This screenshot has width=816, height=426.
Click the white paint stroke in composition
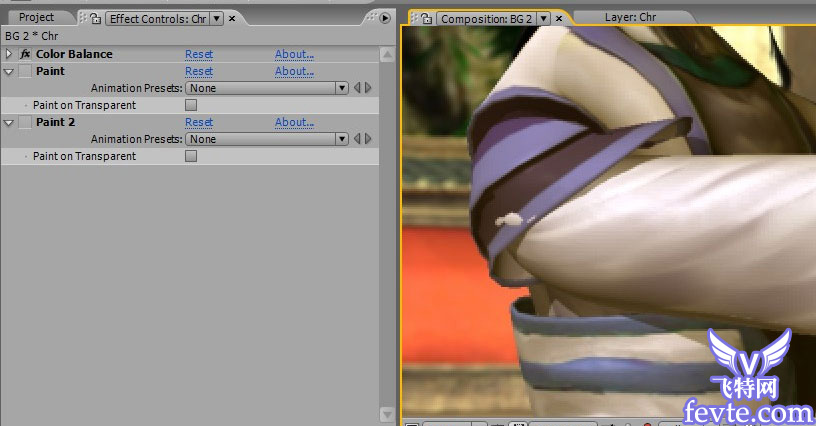click(509, 221)
